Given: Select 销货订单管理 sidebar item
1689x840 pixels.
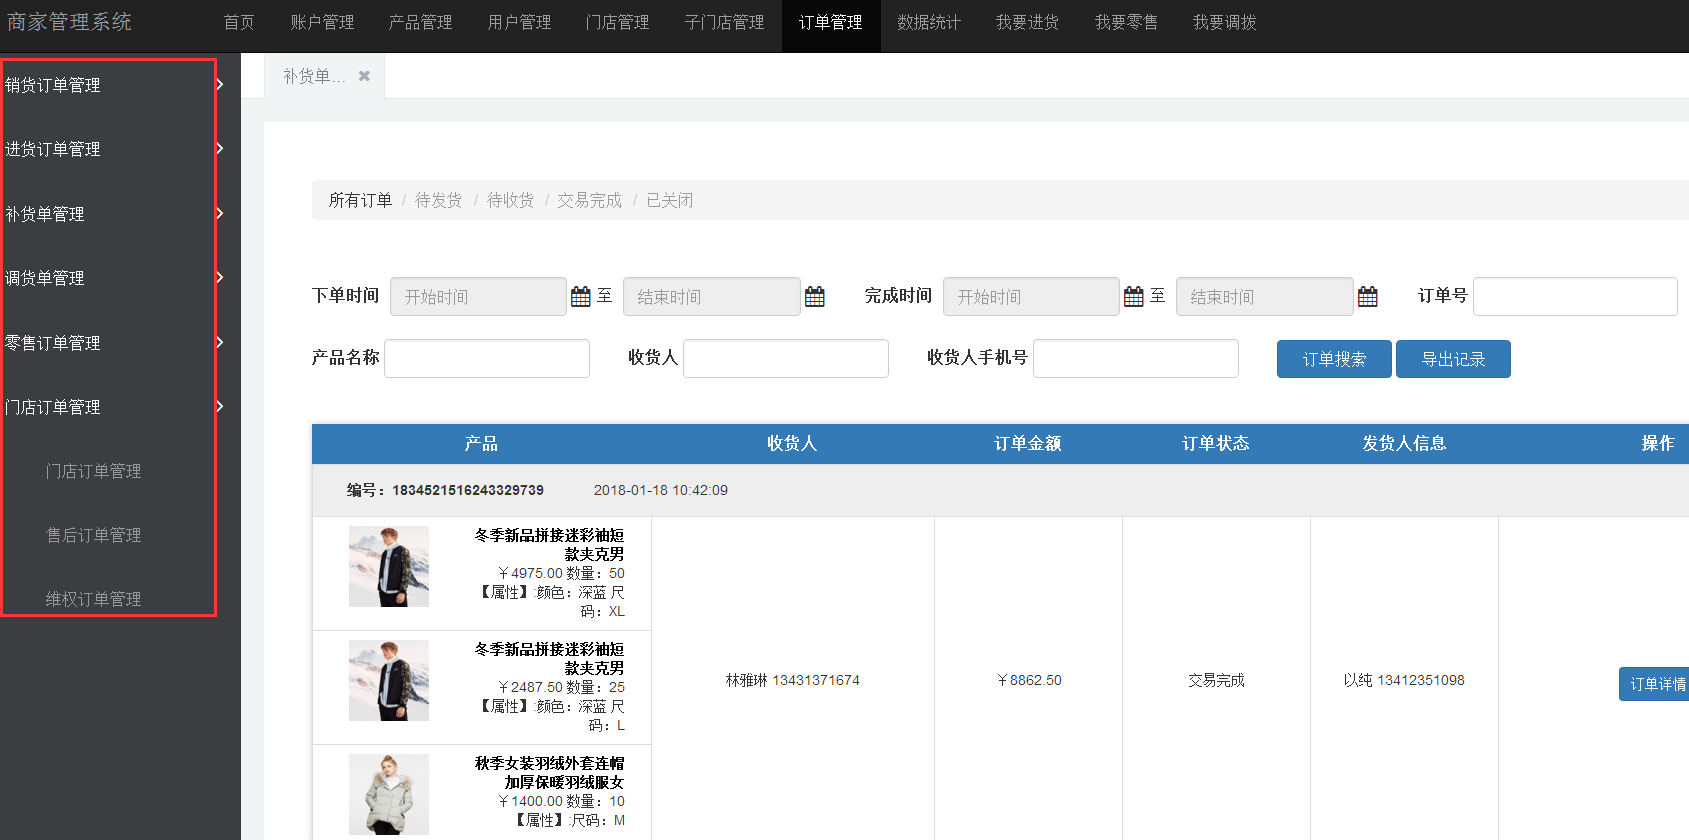Looking at the screenshot, I should click(x=53, y=85).
